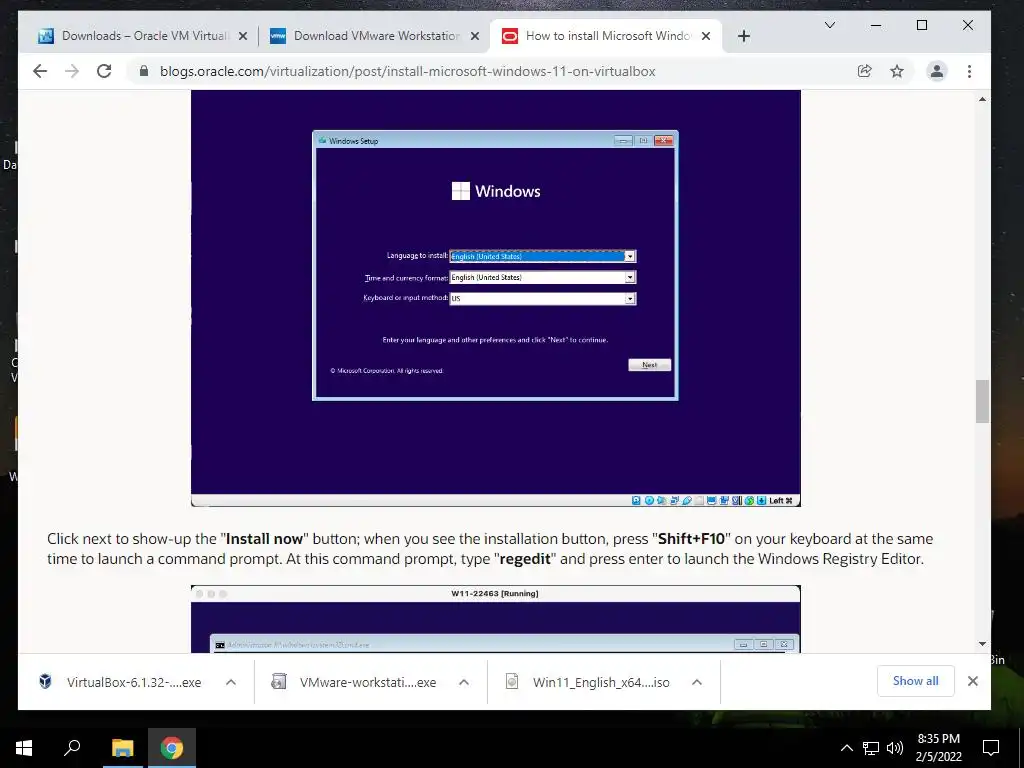Open the Chrome profile icon

click(936, 71)
